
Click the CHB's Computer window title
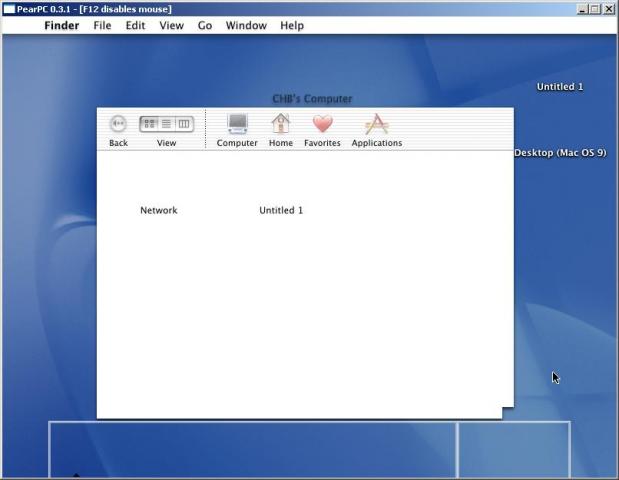click(312, 99)
